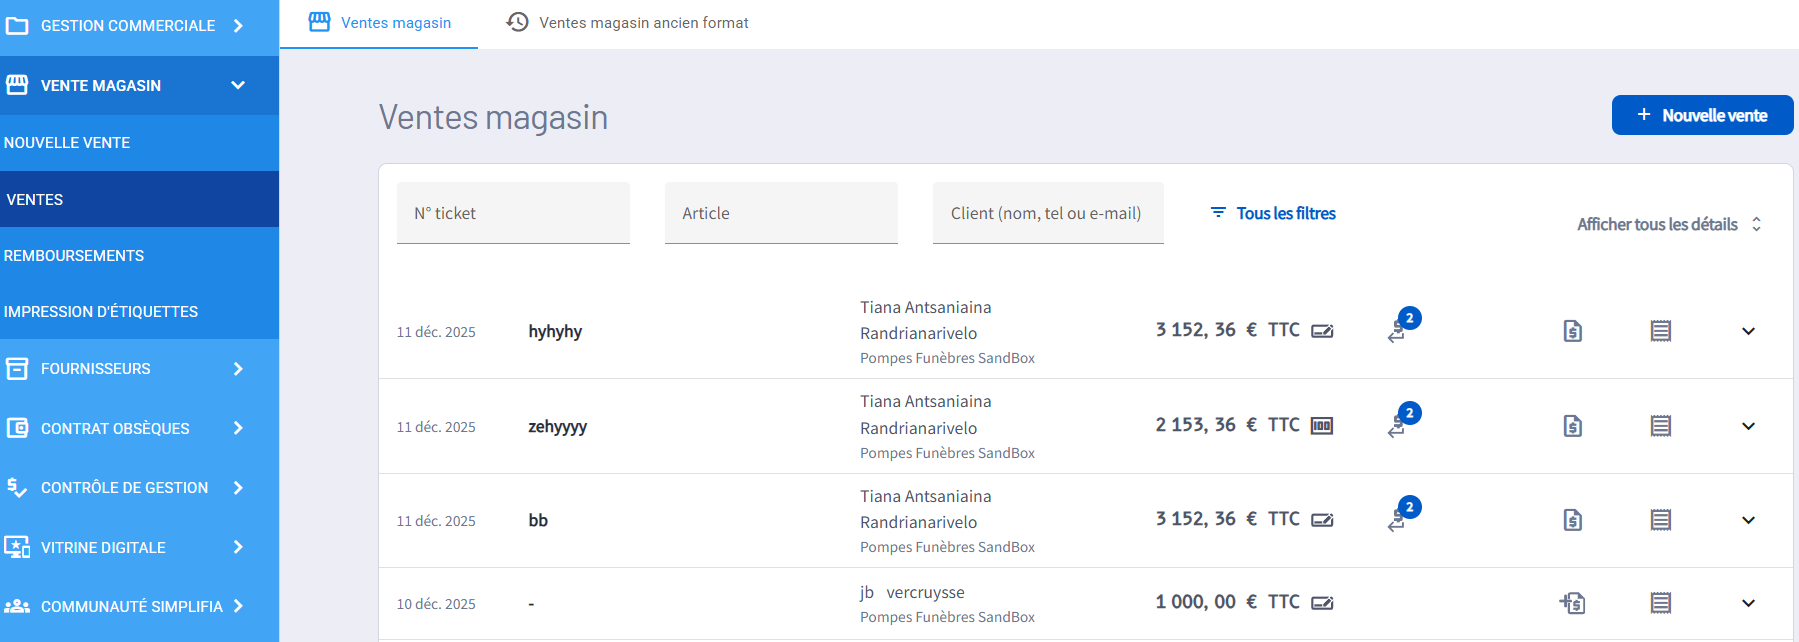Click add invoice icon on jb vercruysse row

coord(1572,603)
